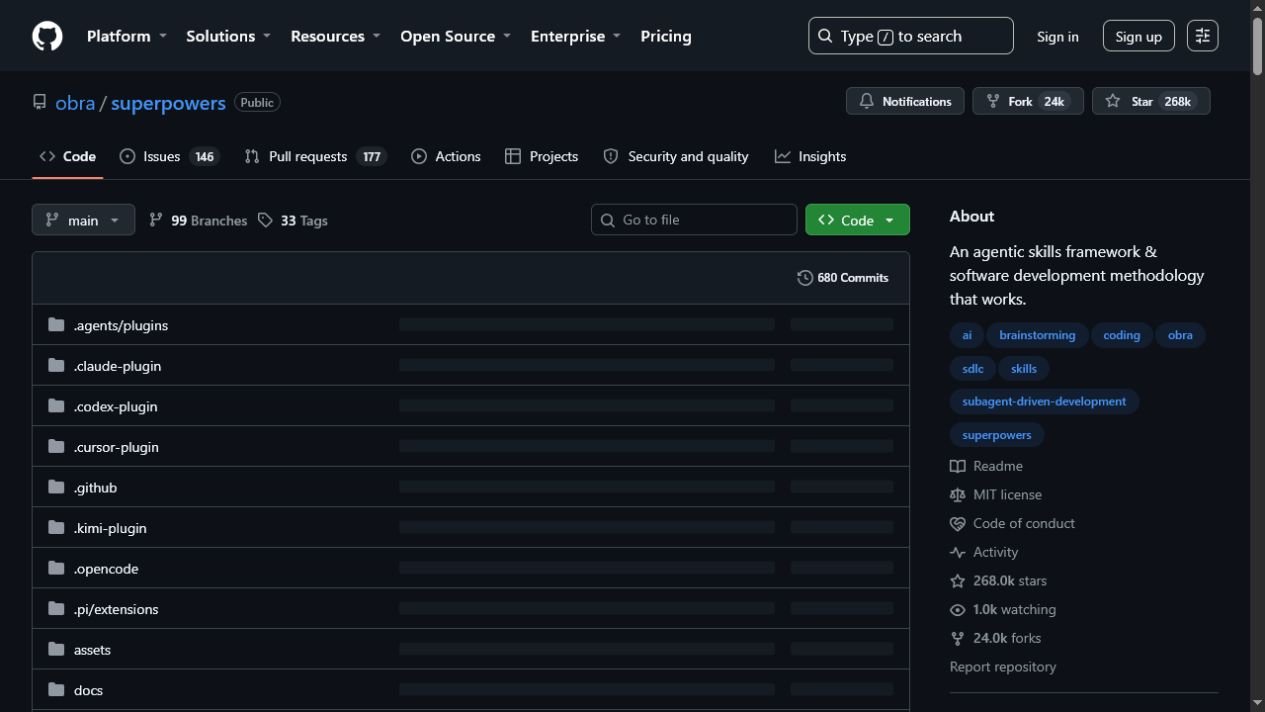Click the ai topic tag
This screenshot has width=1265, height=712.
tap(967, 335)
